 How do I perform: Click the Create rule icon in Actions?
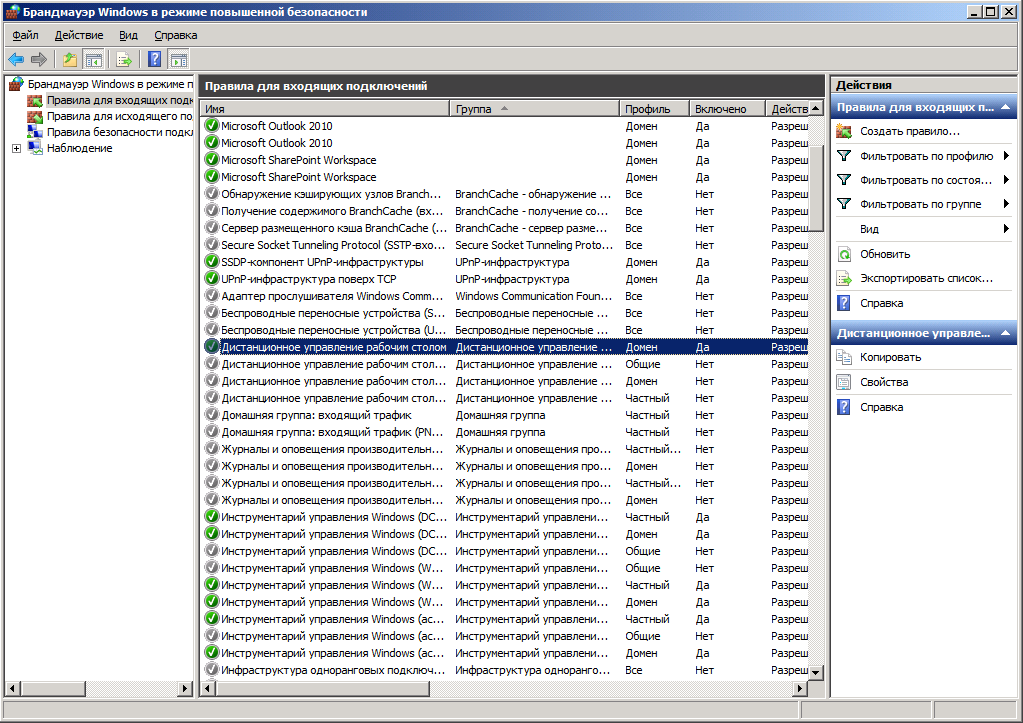pos(844,131)
